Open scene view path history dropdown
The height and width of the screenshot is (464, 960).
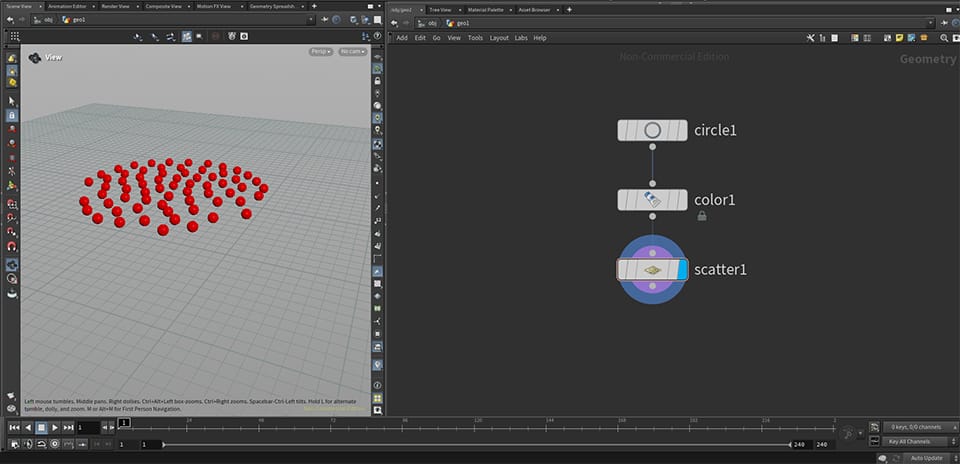point(311,20)
